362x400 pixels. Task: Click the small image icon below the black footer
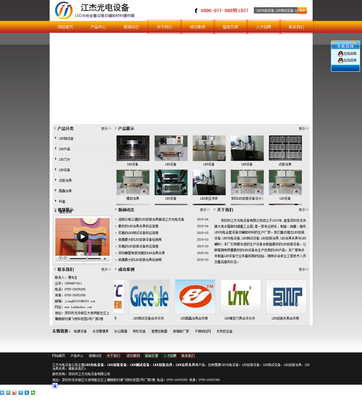55,386
